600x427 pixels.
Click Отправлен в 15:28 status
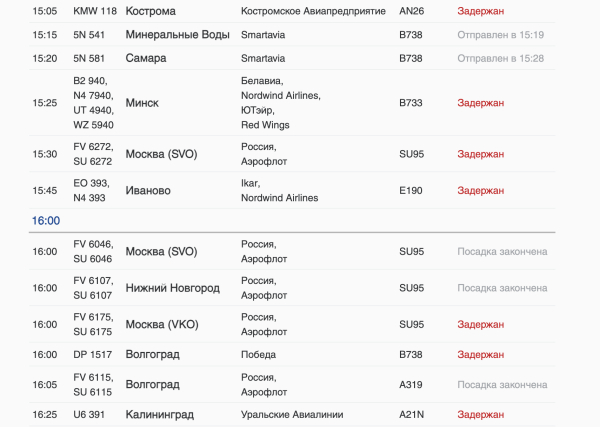(x=501, y=59)
